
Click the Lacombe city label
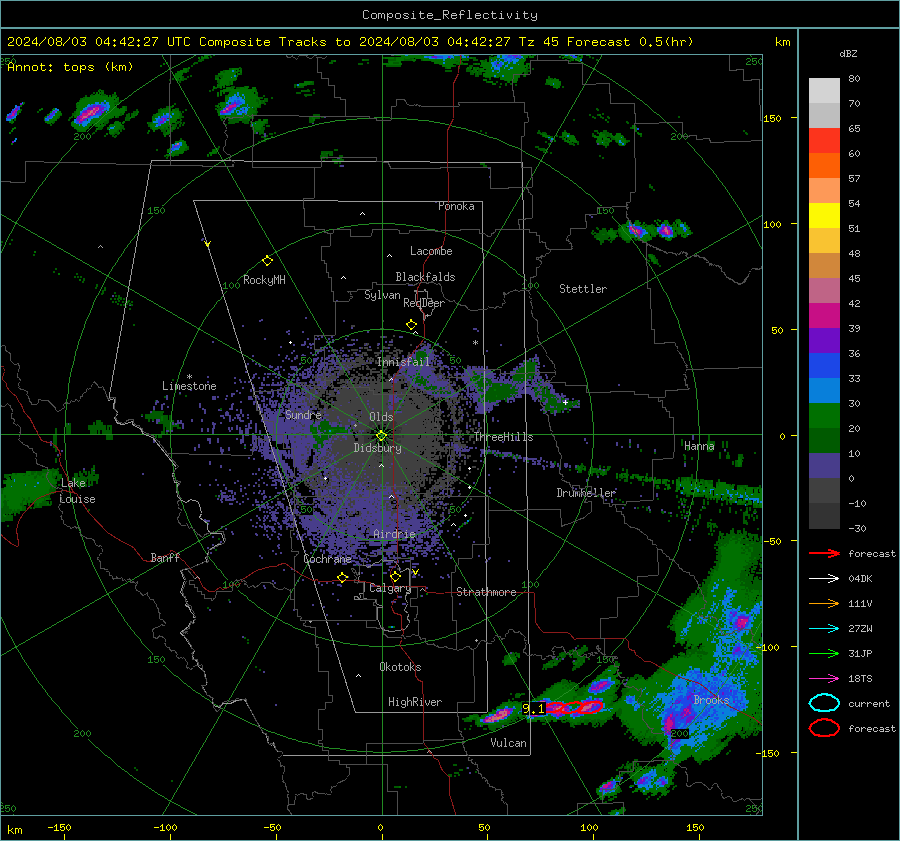pos(431,251)
